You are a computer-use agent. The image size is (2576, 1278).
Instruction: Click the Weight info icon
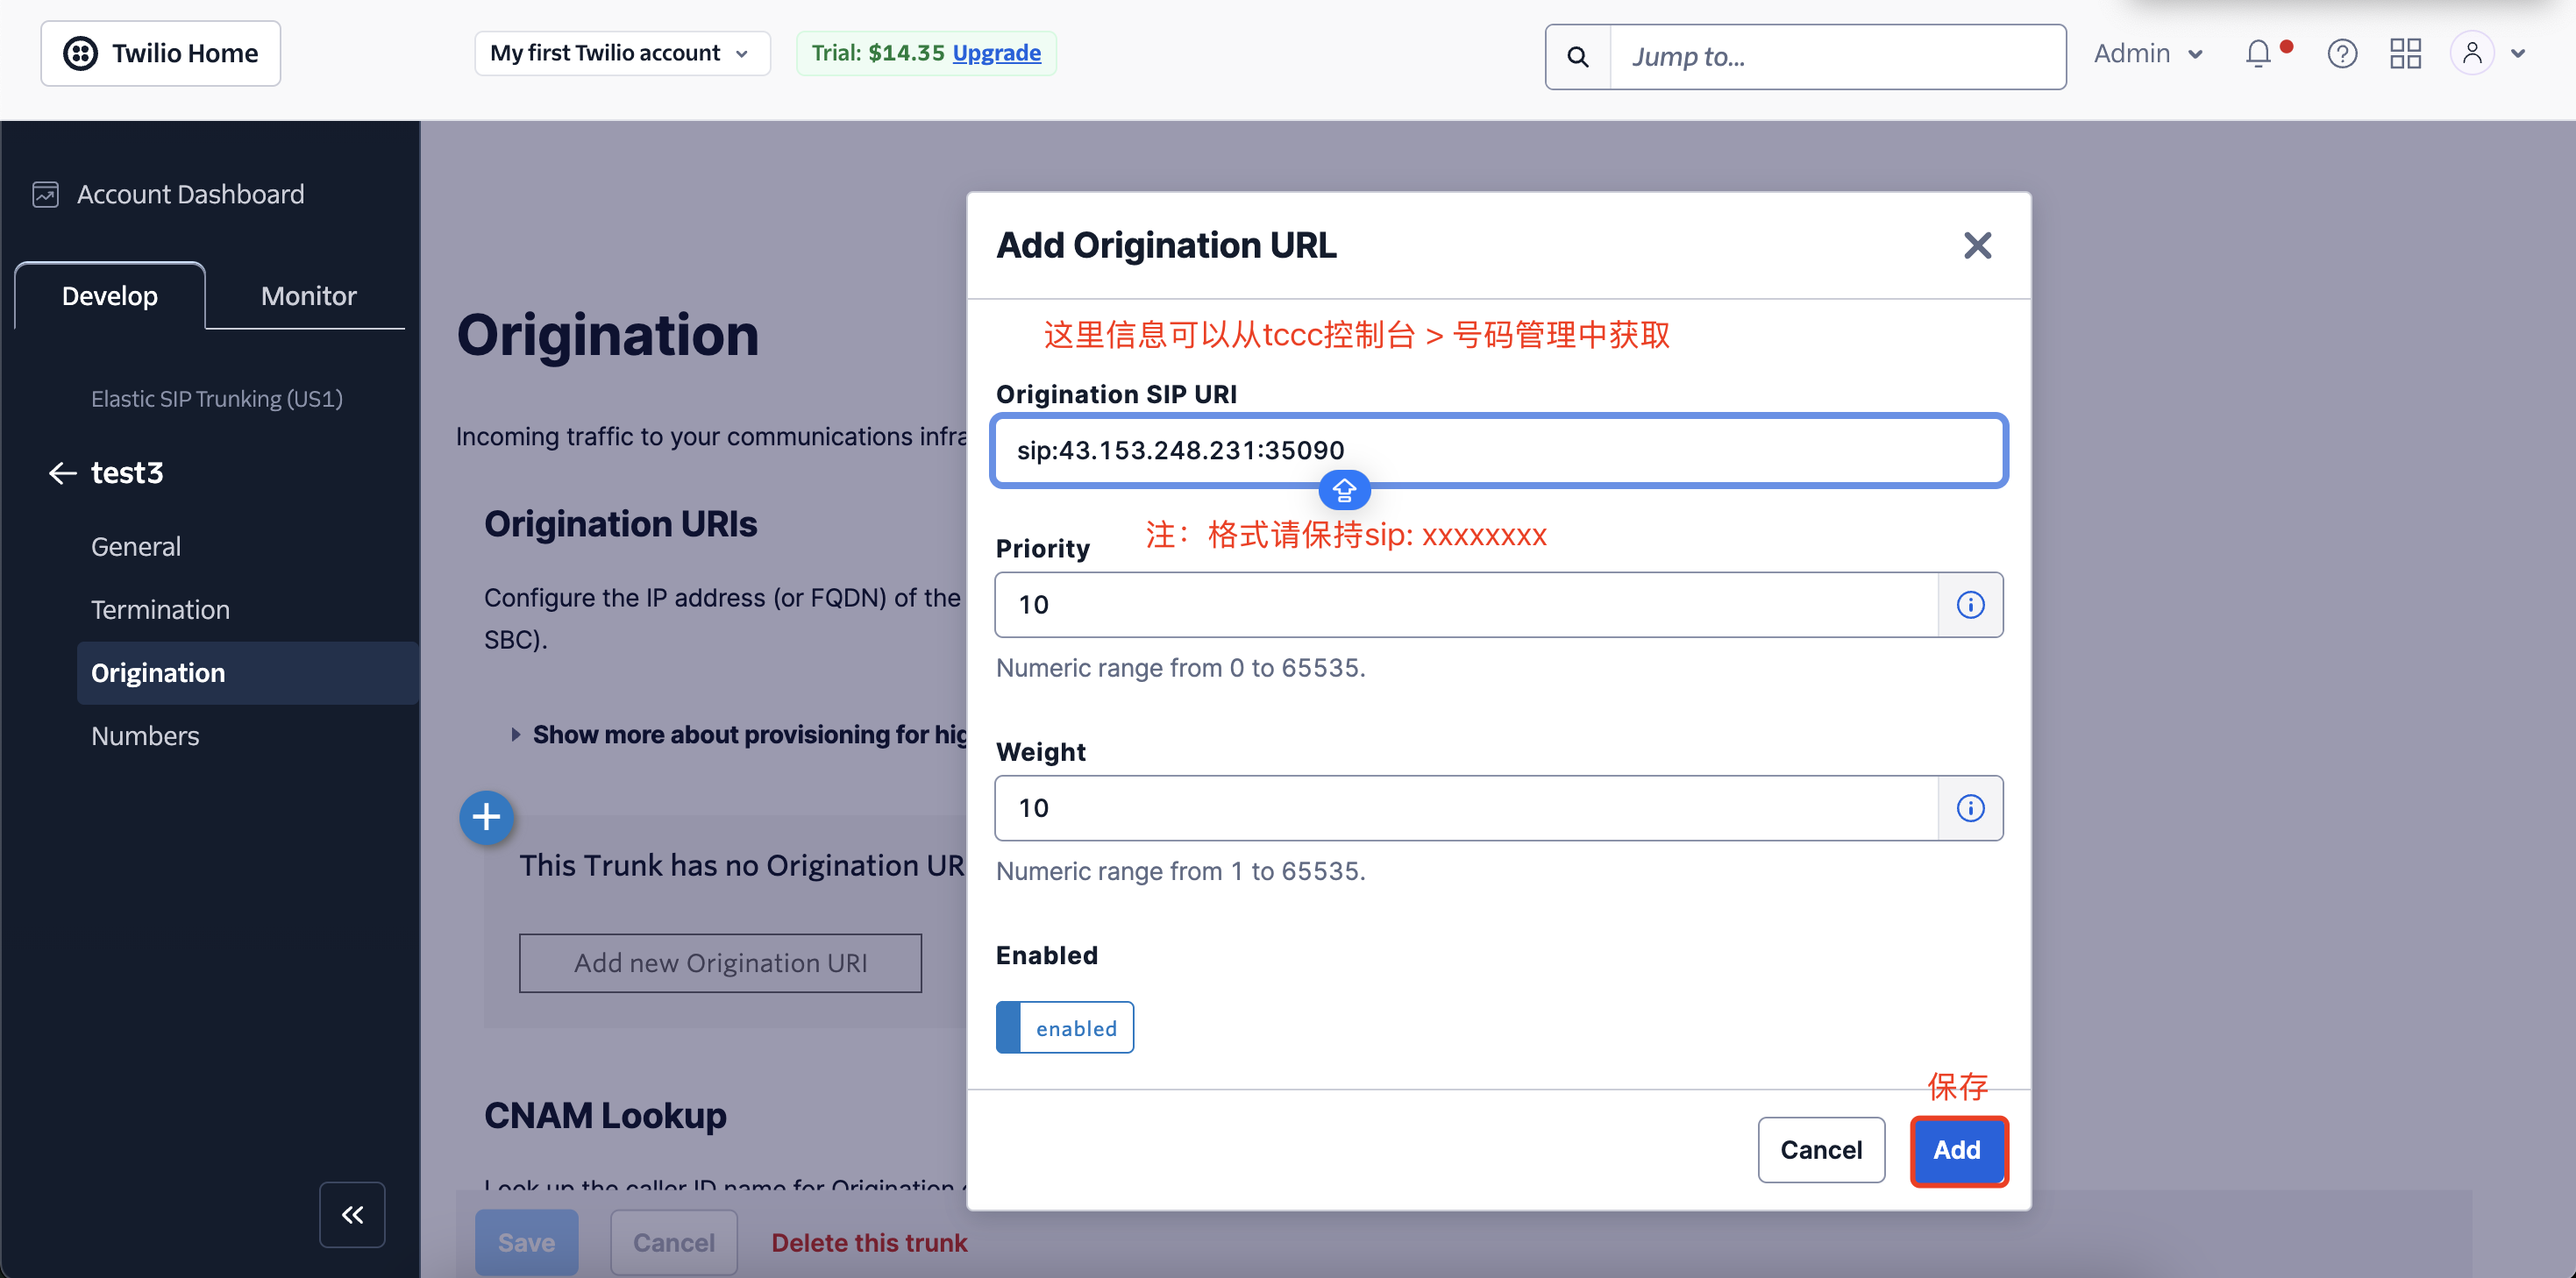coord(1970,808)
